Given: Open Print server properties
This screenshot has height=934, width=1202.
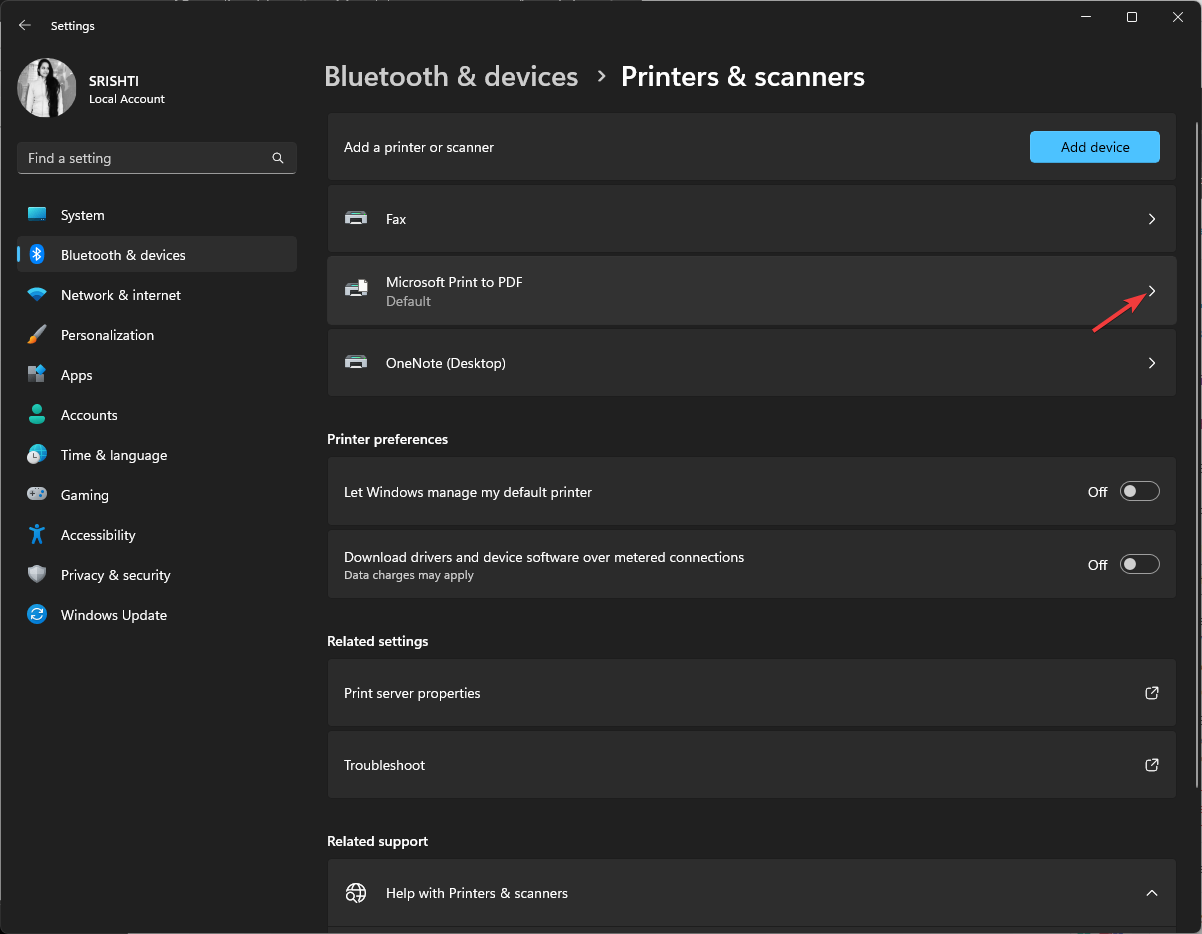Looking at the screenshot, I should click(752, 693).
